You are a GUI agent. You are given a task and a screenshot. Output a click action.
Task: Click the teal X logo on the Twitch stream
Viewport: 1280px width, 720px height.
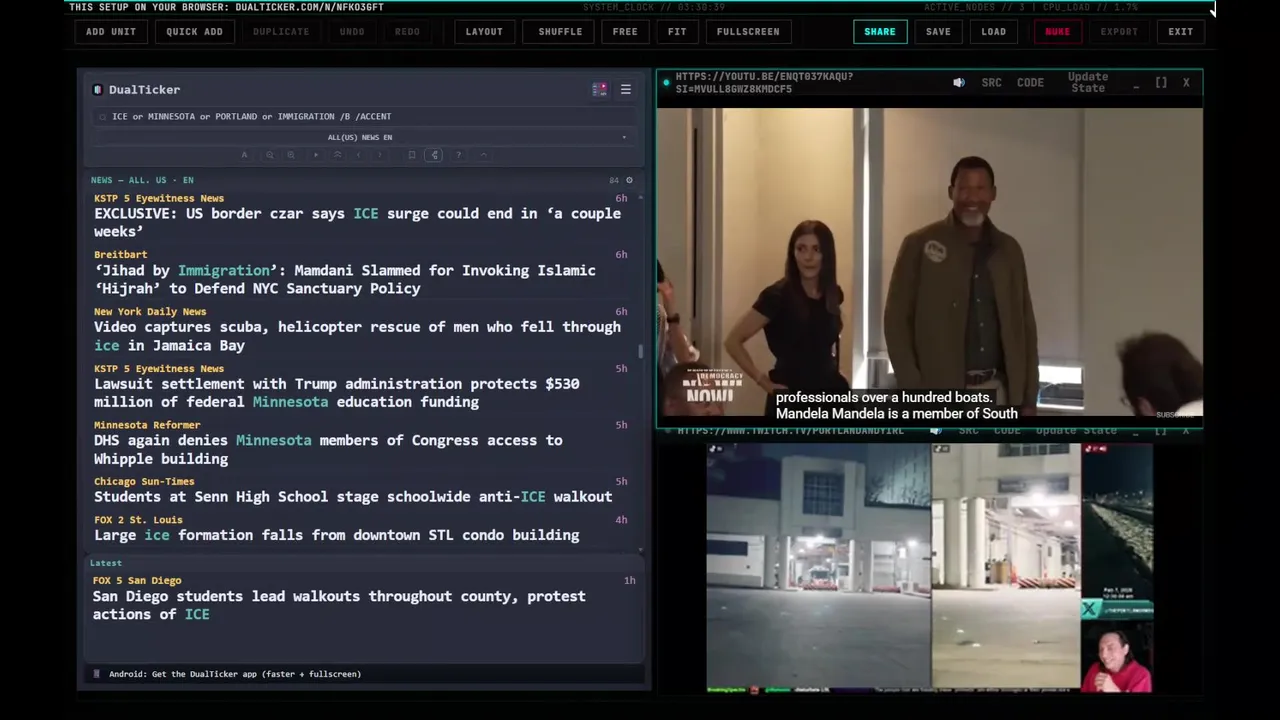click(x=1088, y=608)
